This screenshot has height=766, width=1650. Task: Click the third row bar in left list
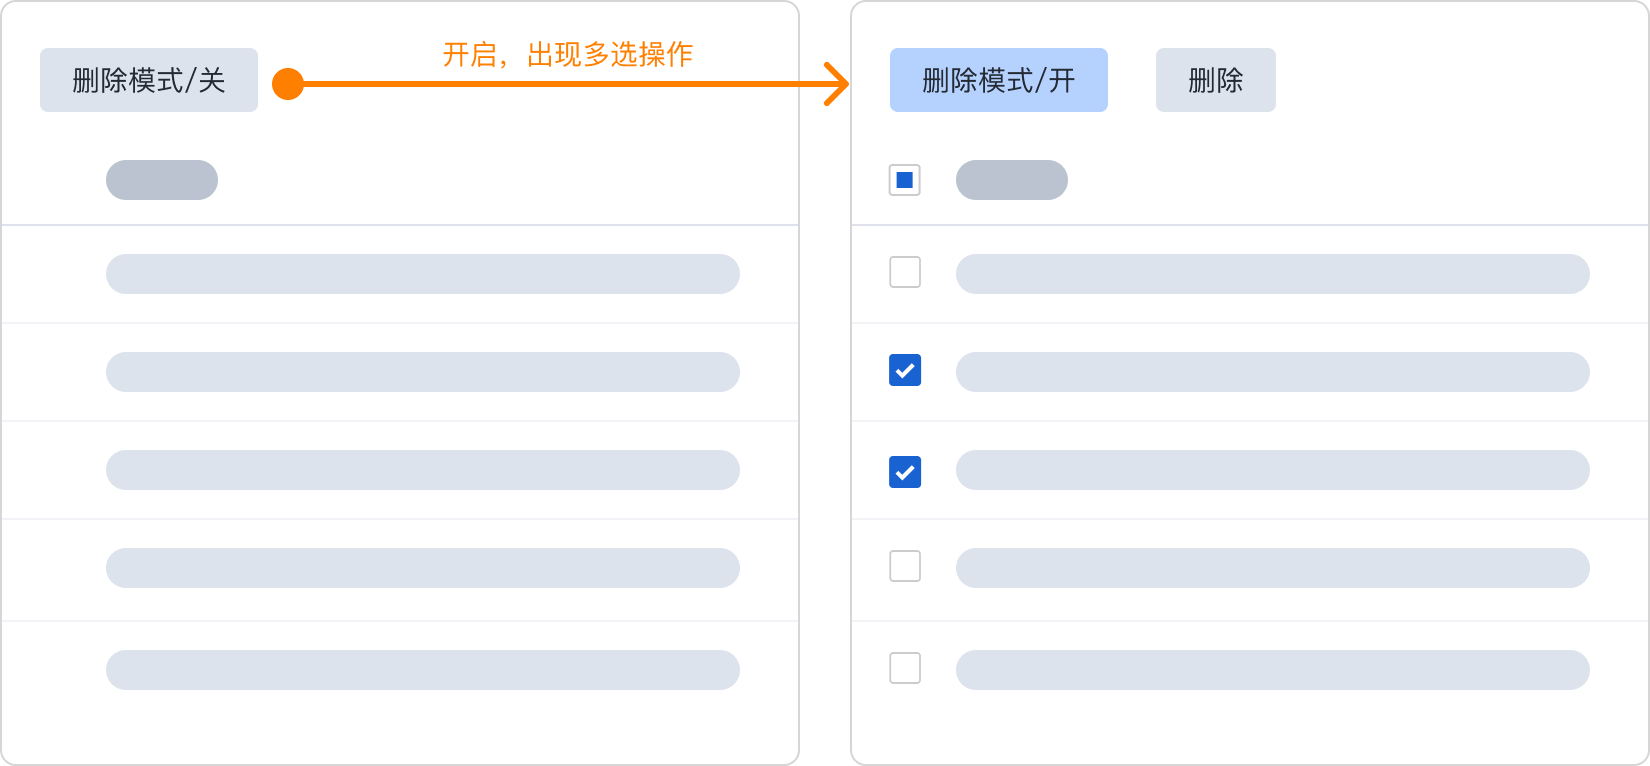422,470
